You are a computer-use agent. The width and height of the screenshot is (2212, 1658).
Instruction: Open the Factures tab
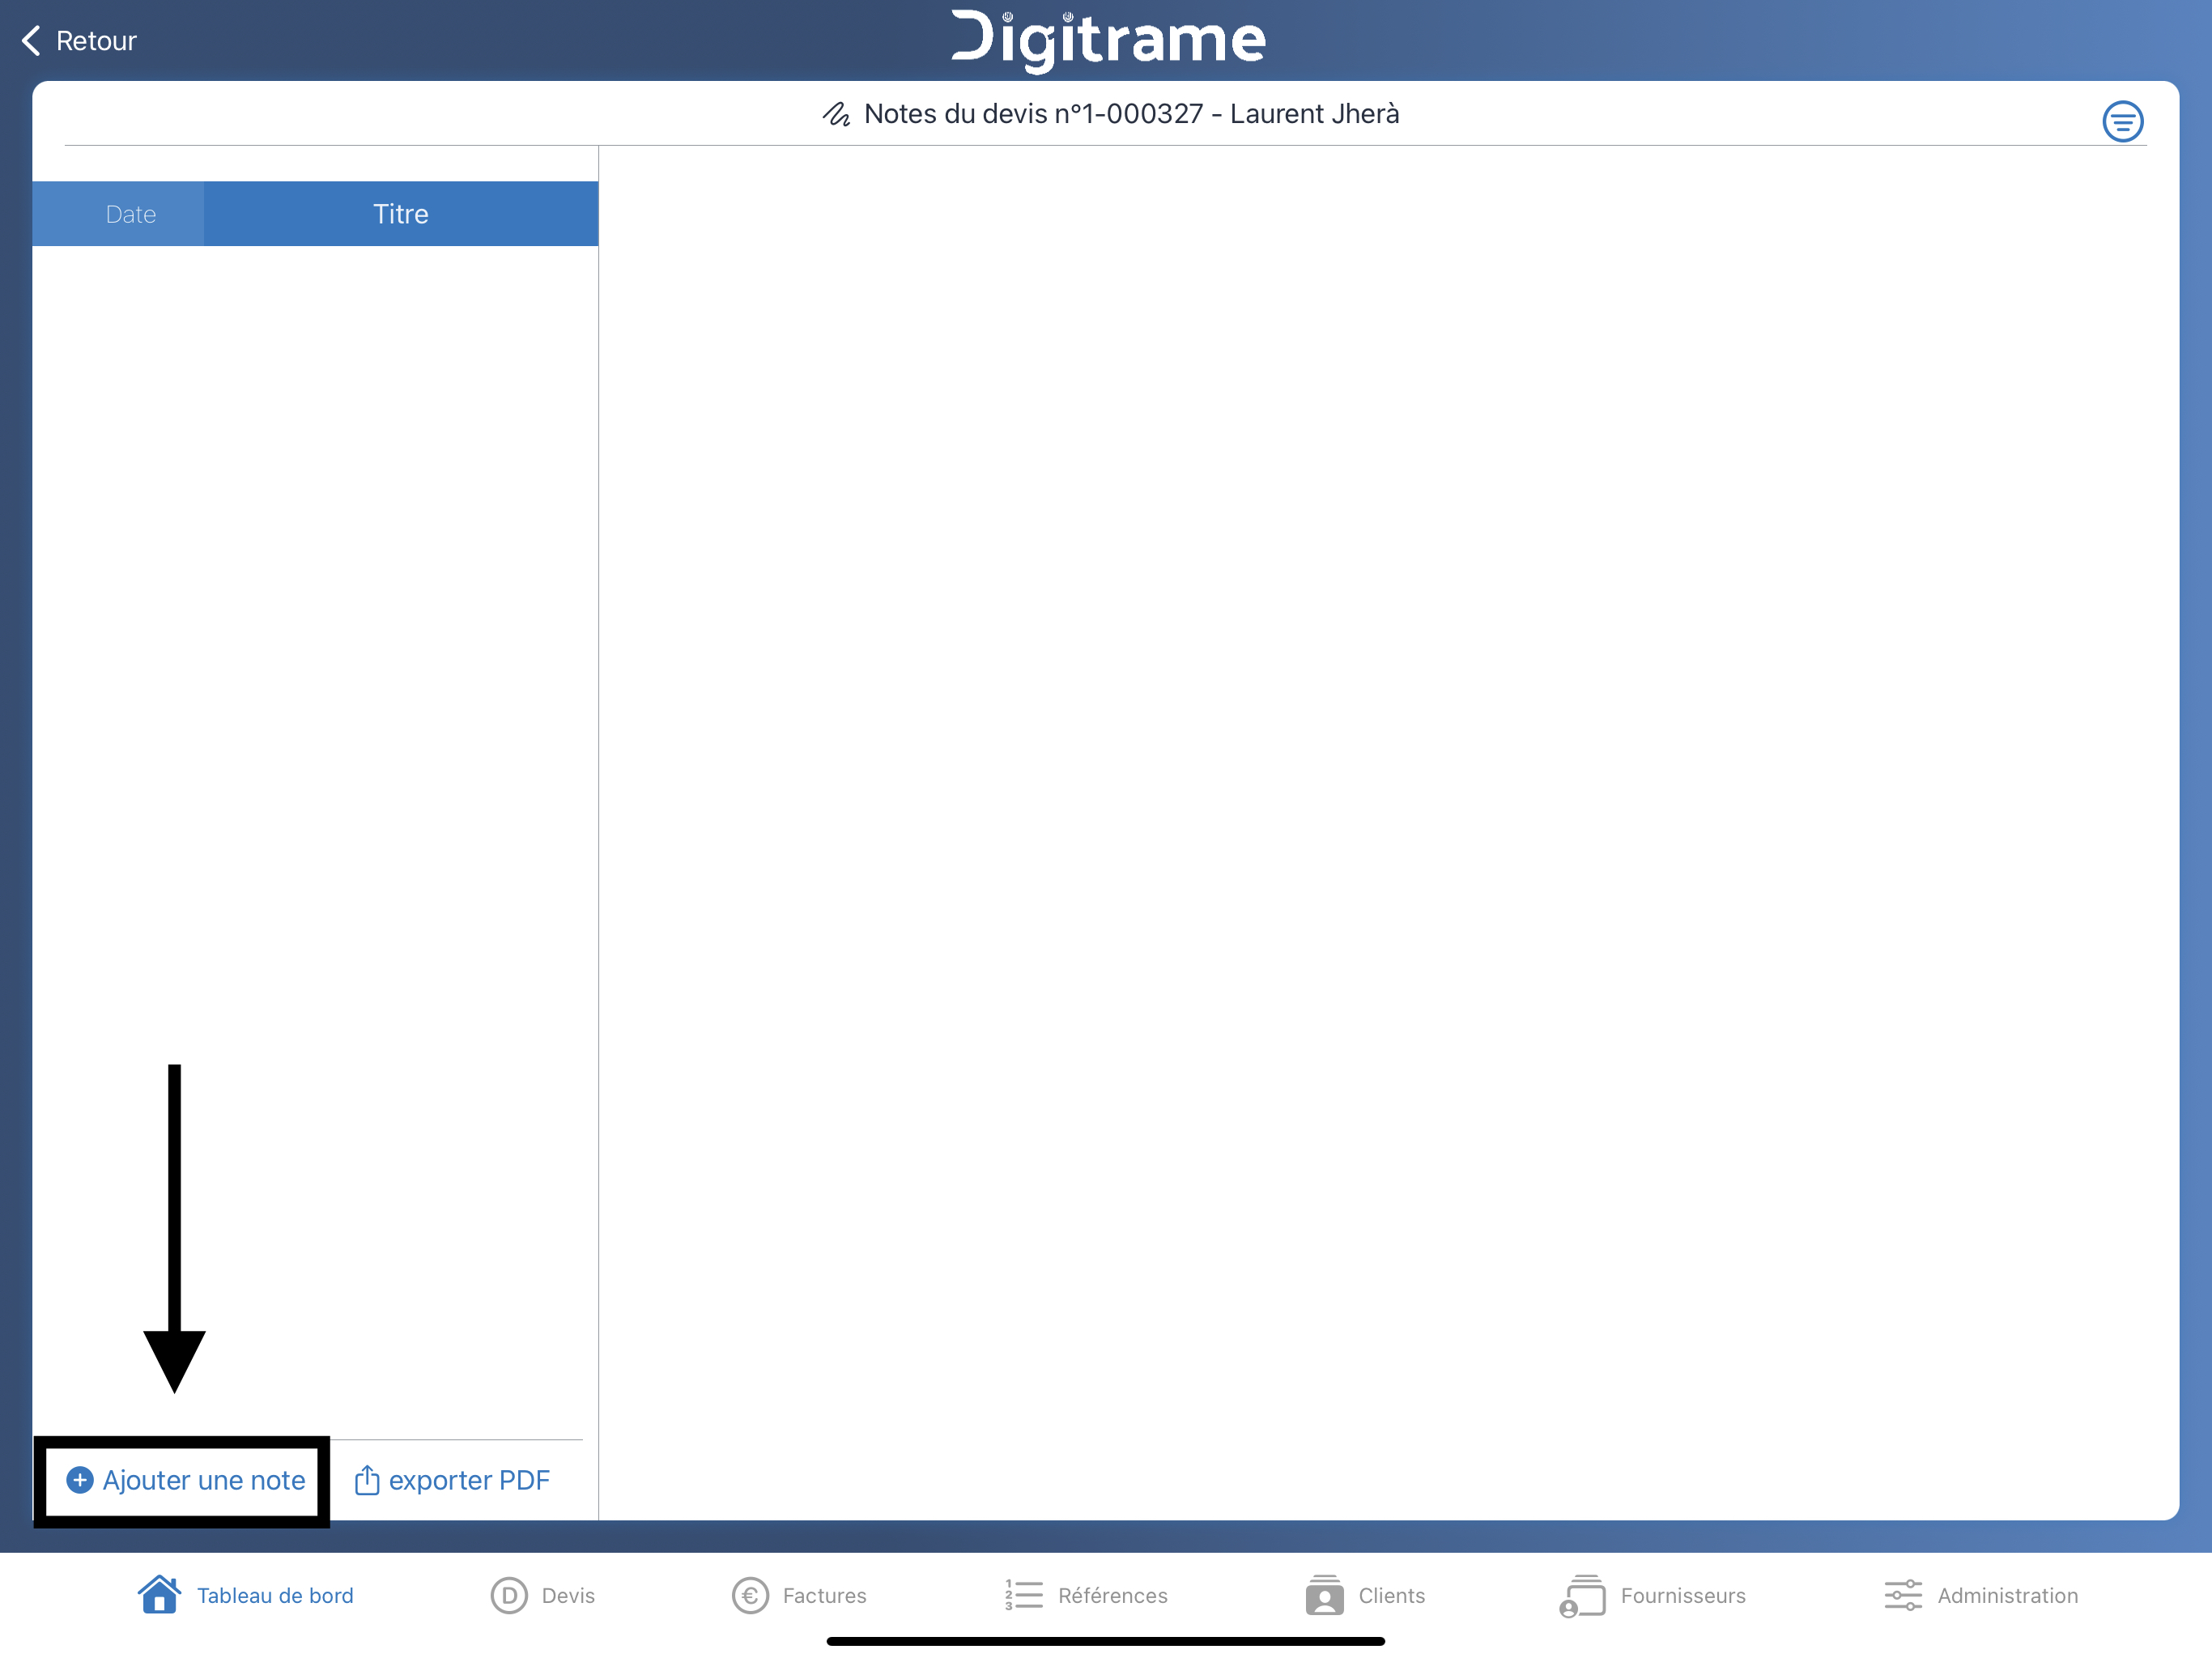[x=799, y=1595]
